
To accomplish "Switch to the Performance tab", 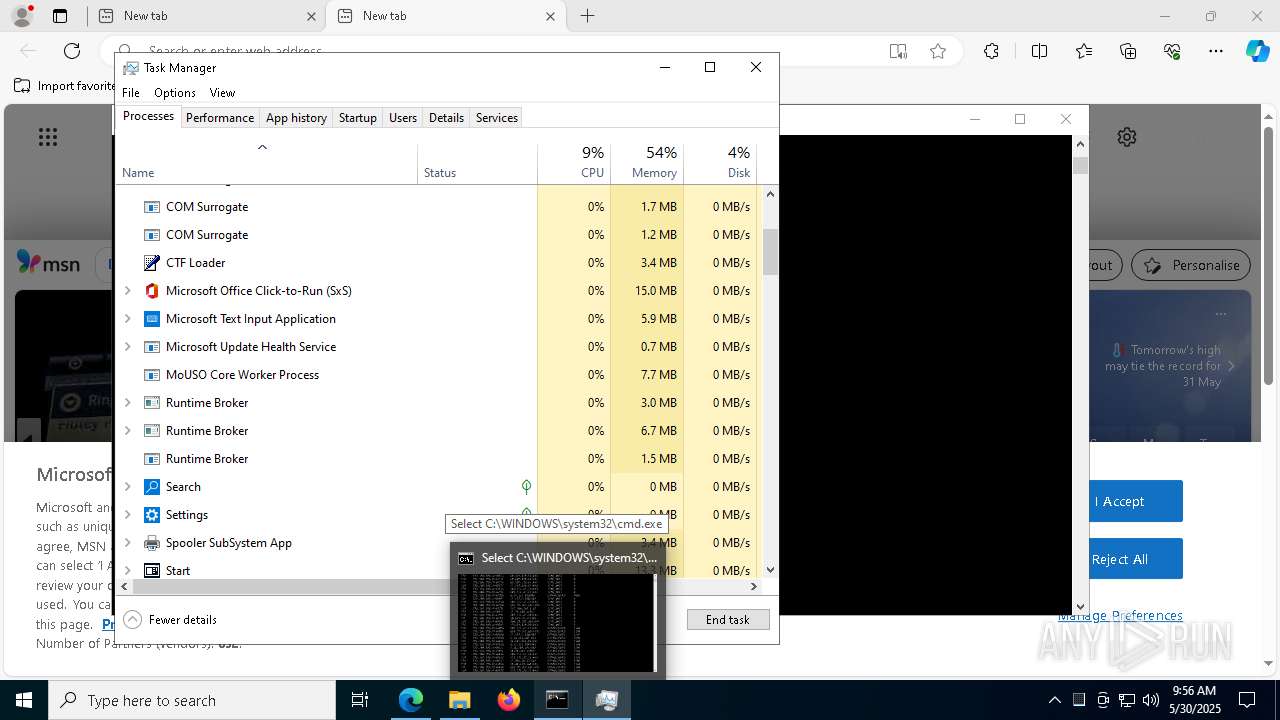I will 220,118.
